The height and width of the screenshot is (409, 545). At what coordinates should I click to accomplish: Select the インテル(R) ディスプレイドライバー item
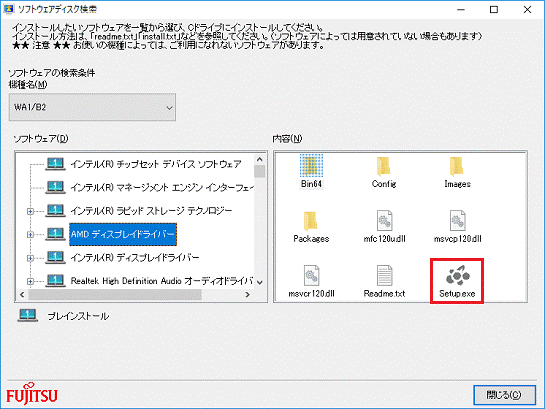coord(135,257)
